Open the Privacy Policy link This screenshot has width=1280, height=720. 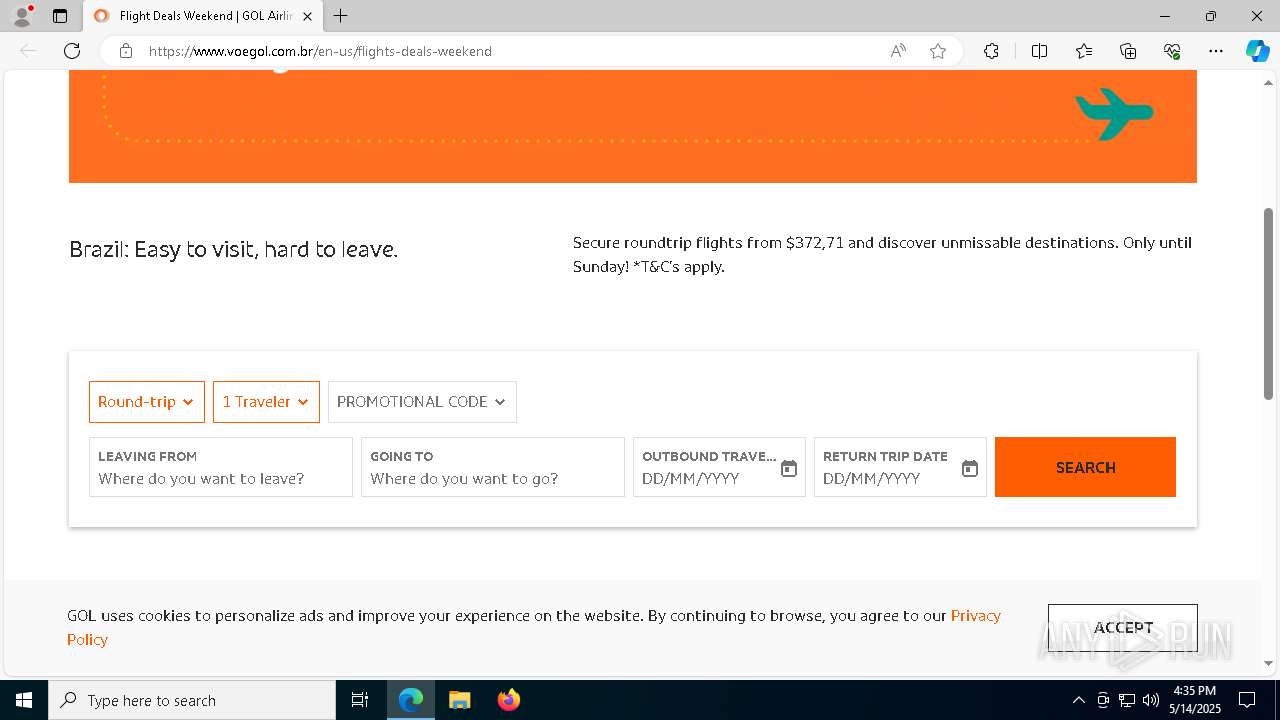click(975, 616)
